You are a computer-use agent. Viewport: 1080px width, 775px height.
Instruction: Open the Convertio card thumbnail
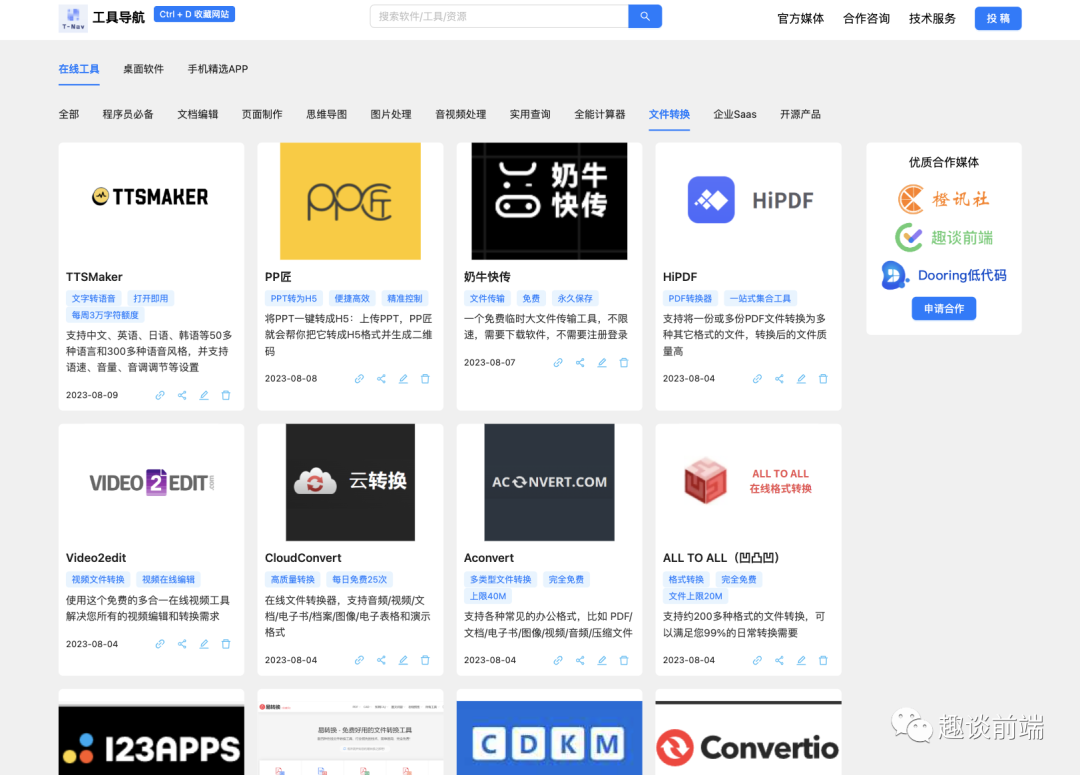pyautogui.click(x=749, y=738)
